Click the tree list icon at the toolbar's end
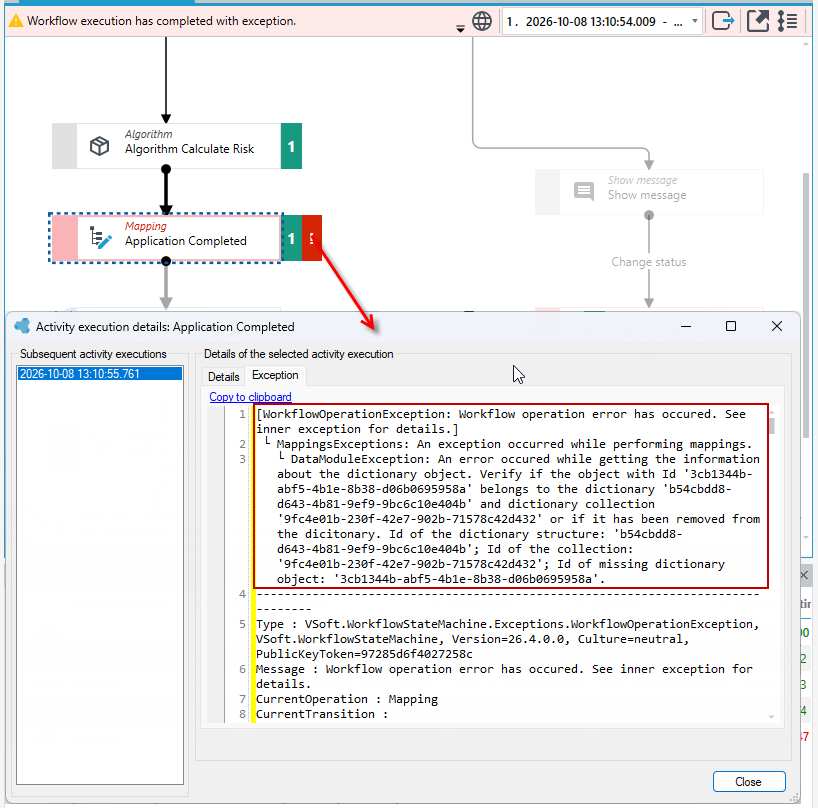818x808 pixels. (787, 21)
